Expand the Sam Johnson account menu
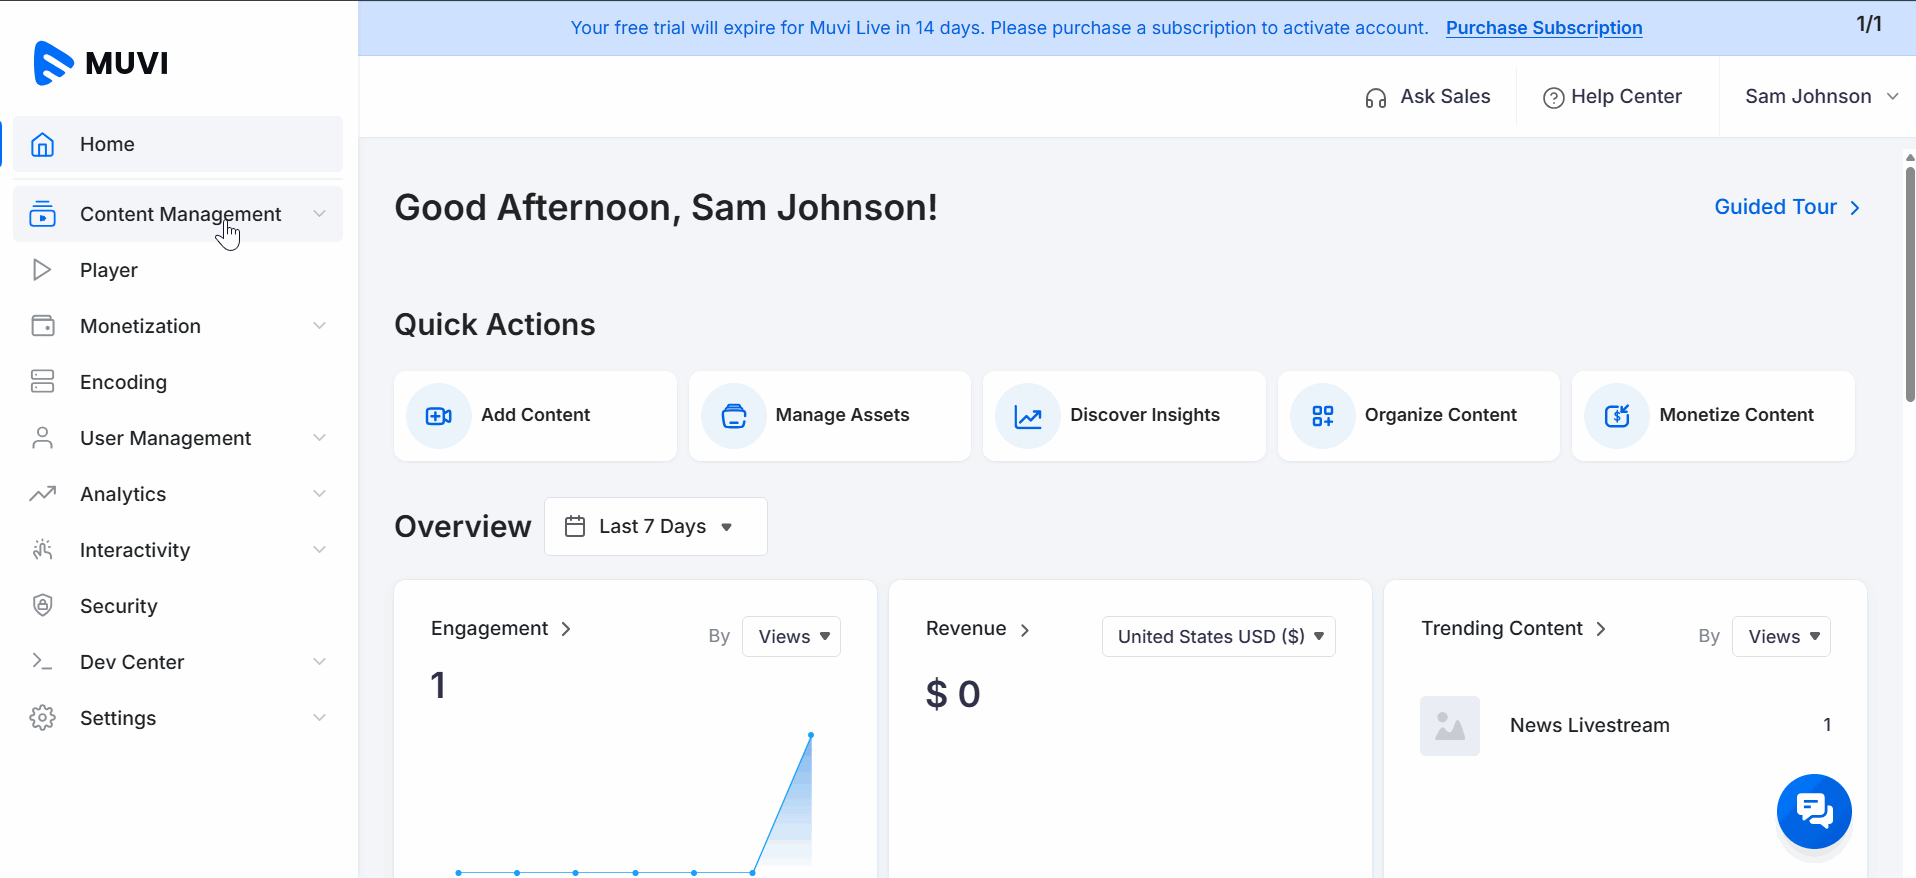This screenshot has width=1916, height=878. 1820,97
